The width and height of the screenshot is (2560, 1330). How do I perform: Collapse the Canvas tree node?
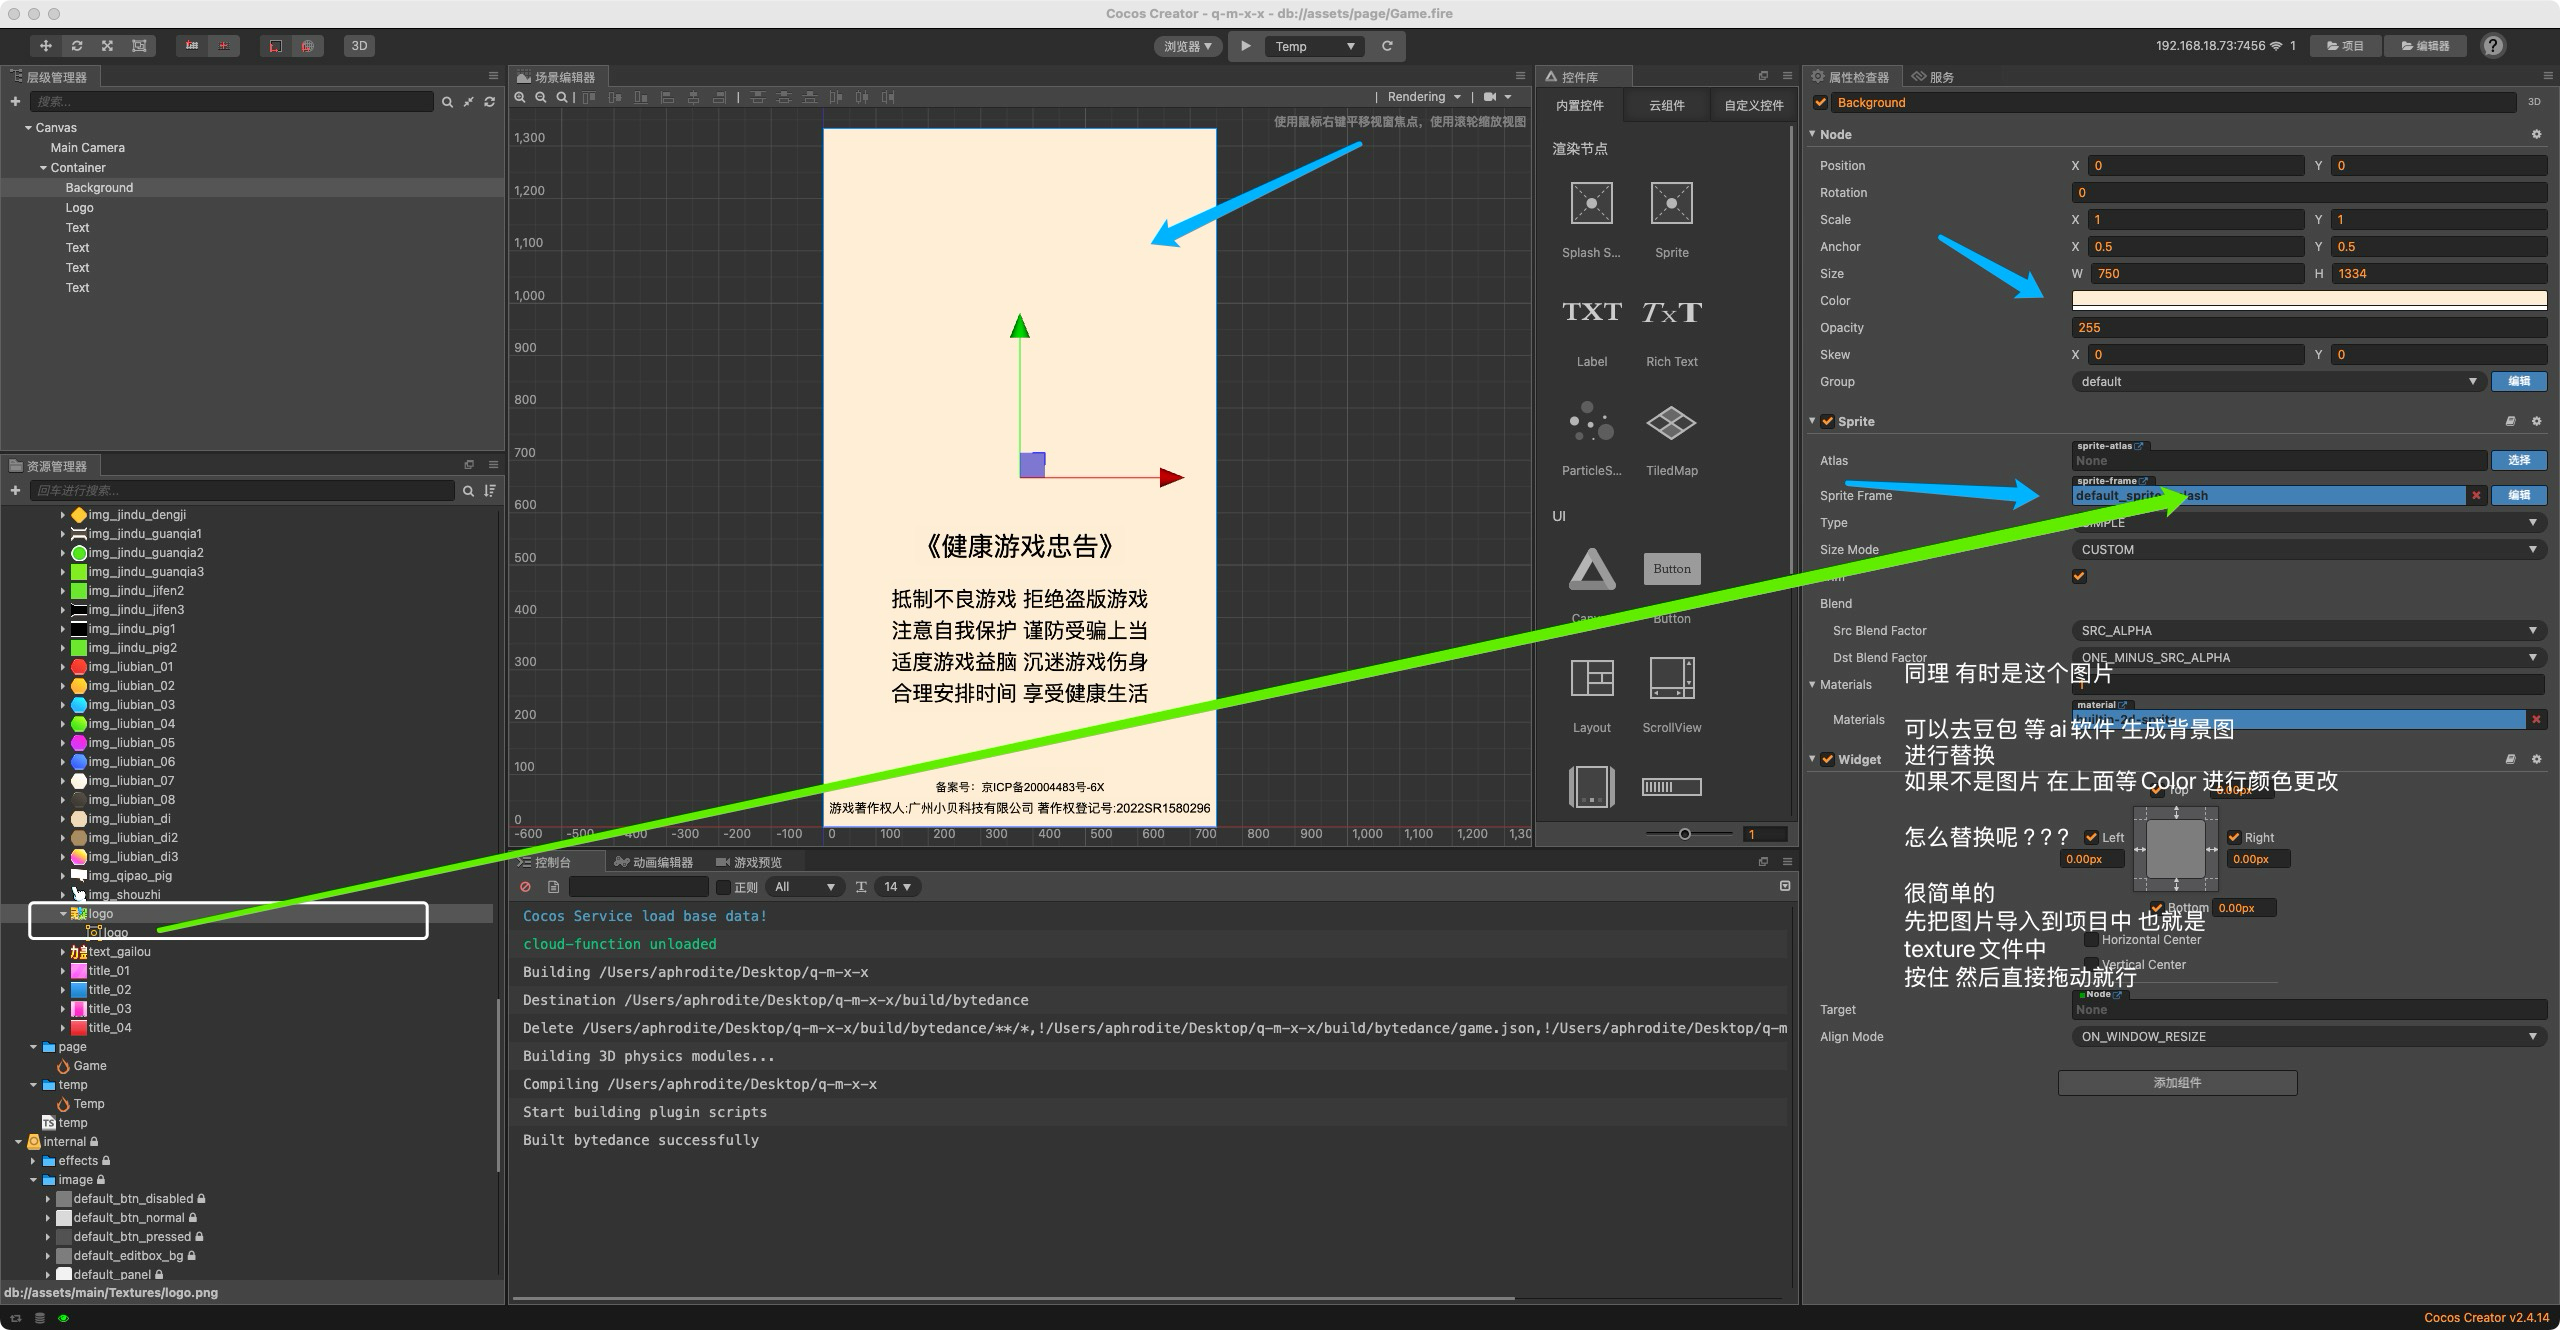coord(28,128)
